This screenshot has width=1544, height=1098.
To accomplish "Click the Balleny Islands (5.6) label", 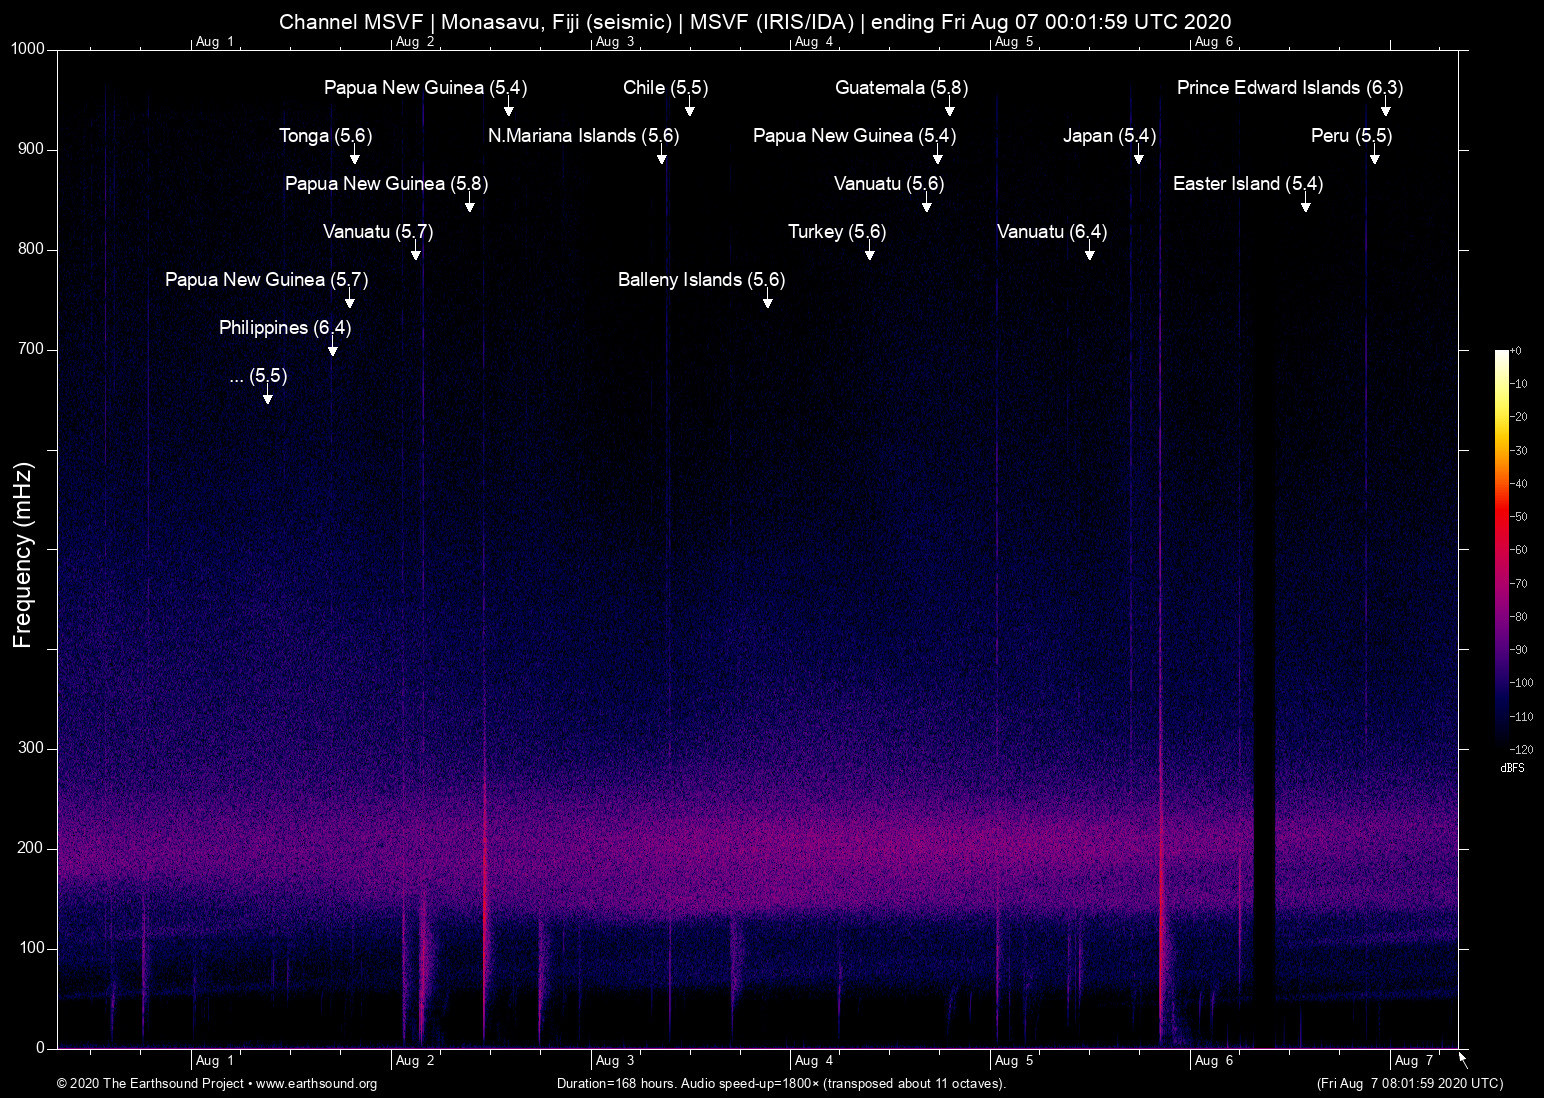I will point(702,280).
